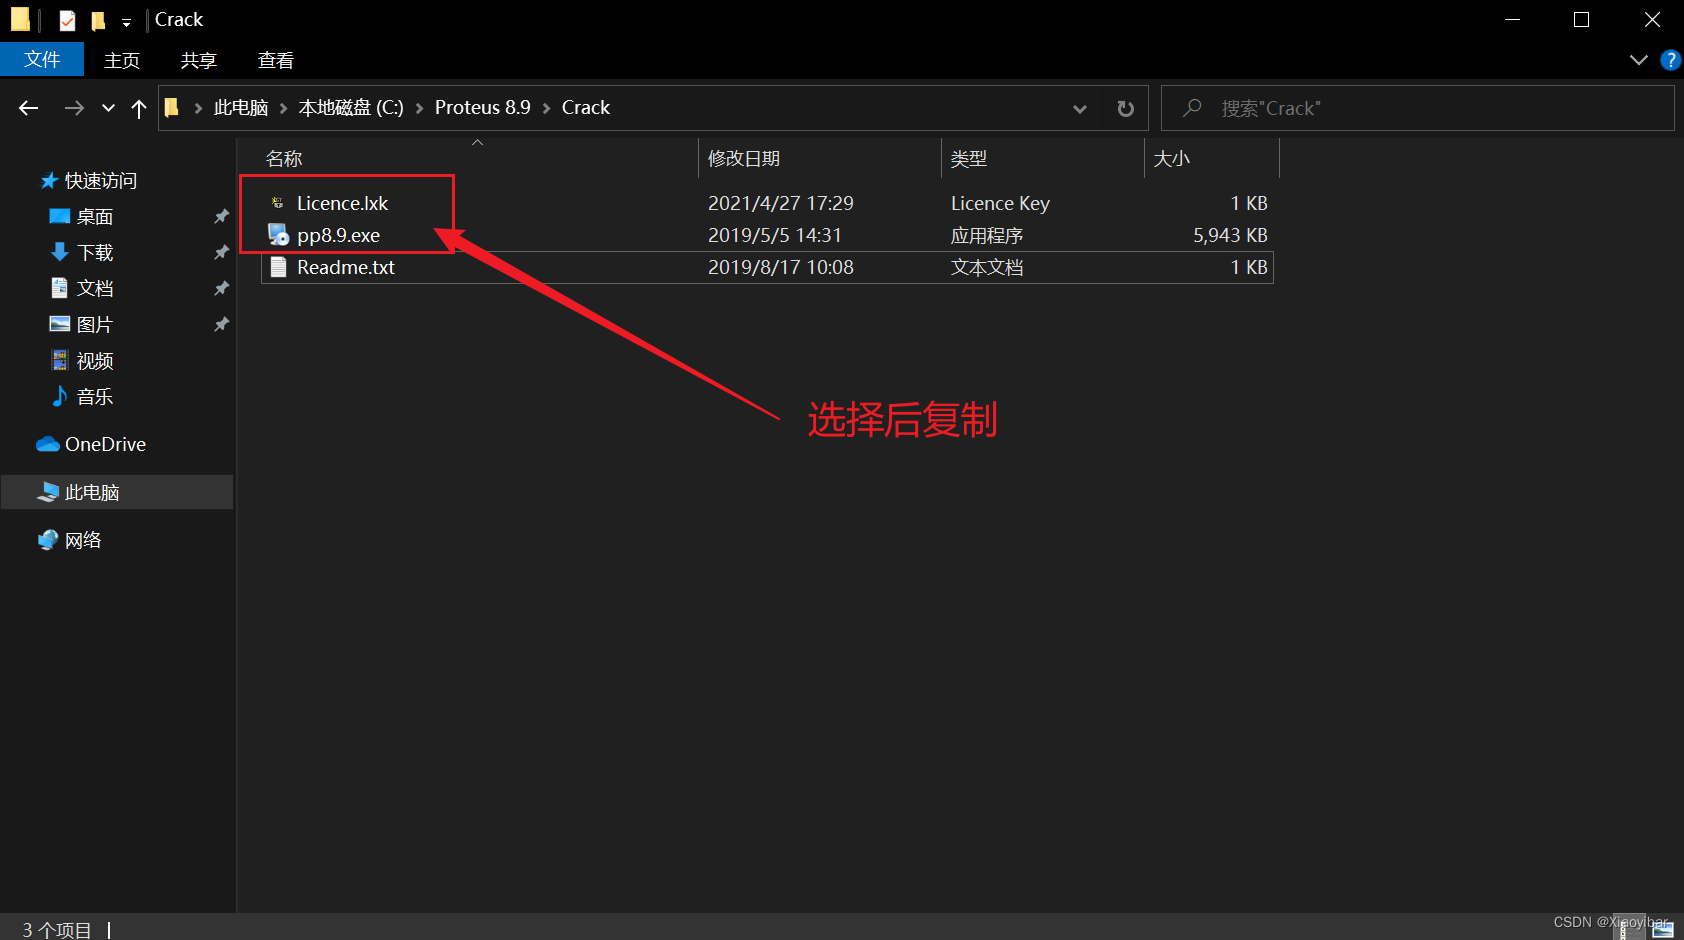The width and height of the screenshot is (1684, 940).
Task: Select the Readme.txt file
Action: (346, 267)
